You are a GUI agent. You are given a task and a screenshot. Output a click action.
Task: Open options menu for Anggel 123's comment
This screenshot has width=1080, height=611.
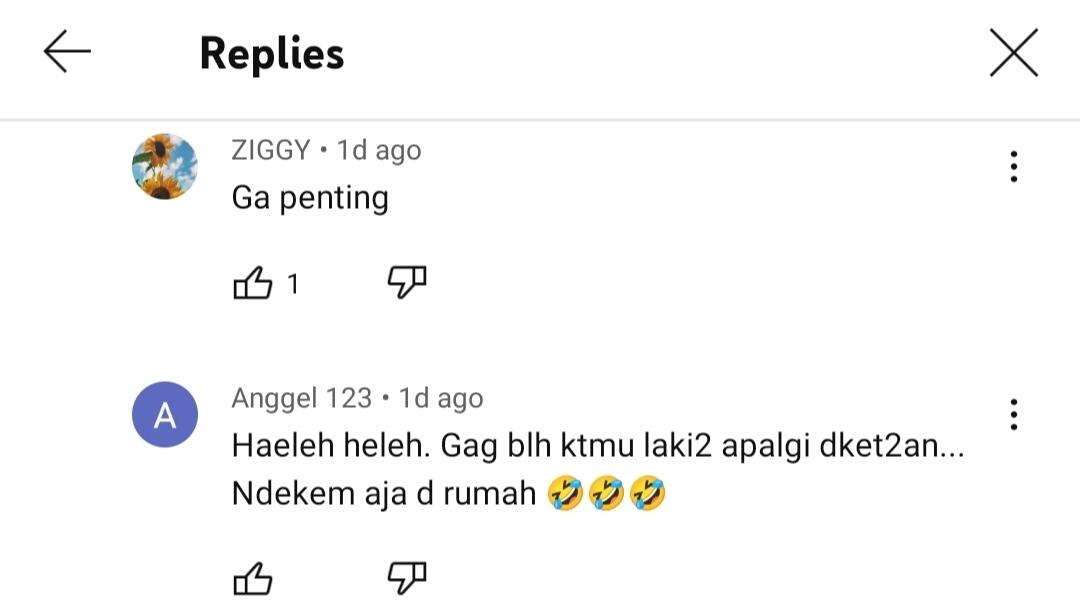[1014, 412]
